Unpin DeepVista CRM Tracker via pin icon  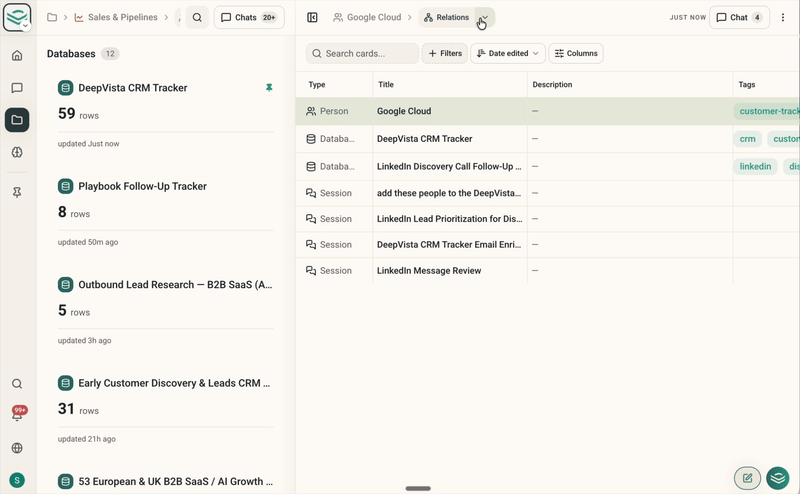pos(269,88)
